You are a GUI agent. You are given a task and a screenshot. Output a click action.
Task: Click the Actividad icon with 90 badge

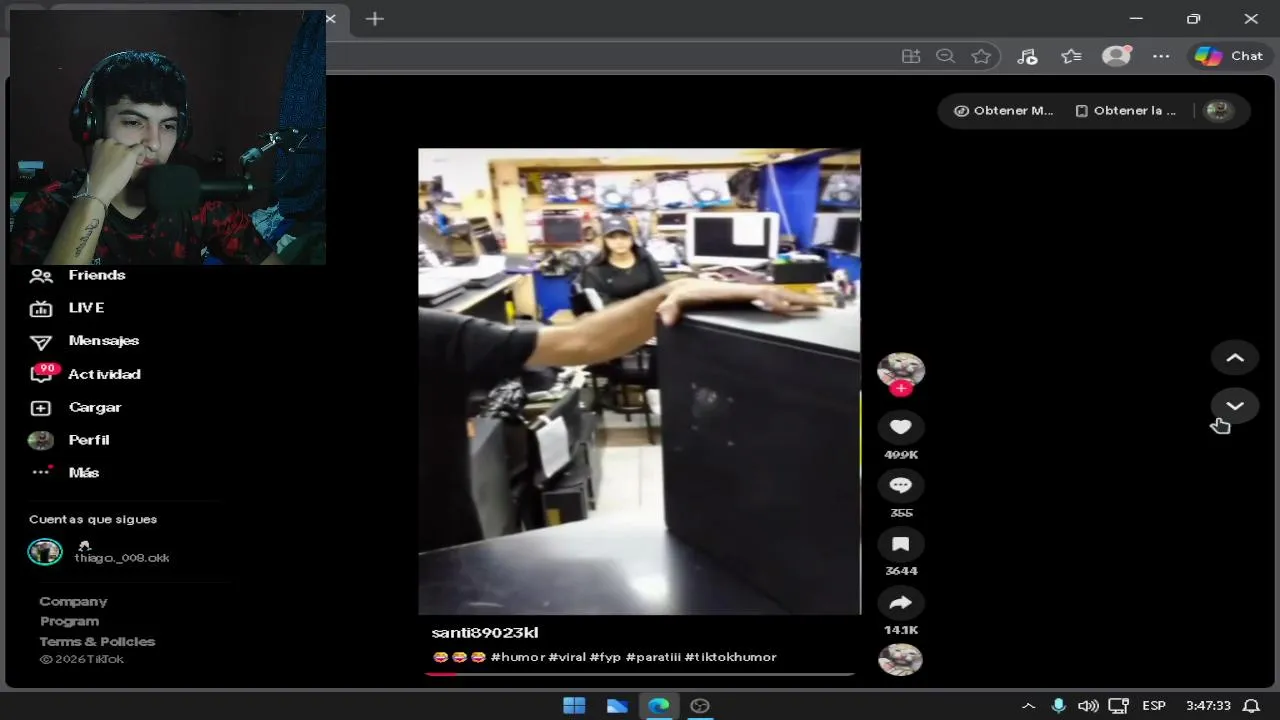click(42, 374)
